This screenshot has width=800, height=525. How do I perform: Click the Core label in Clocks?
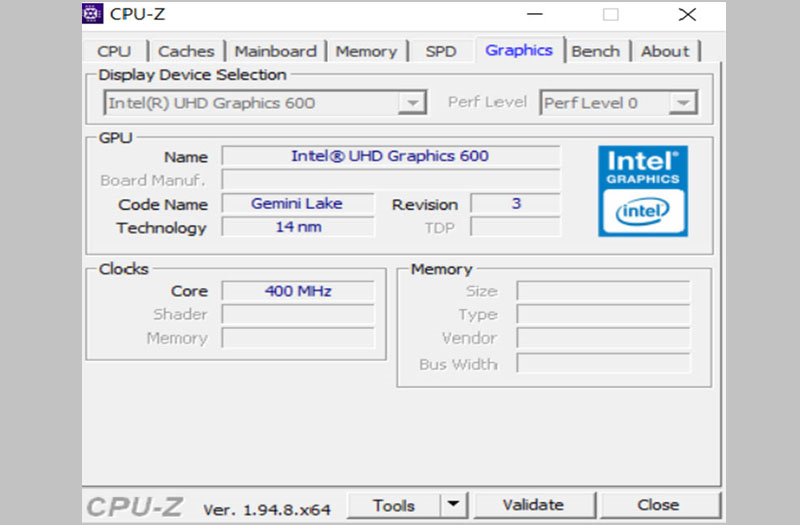(189, 291)
